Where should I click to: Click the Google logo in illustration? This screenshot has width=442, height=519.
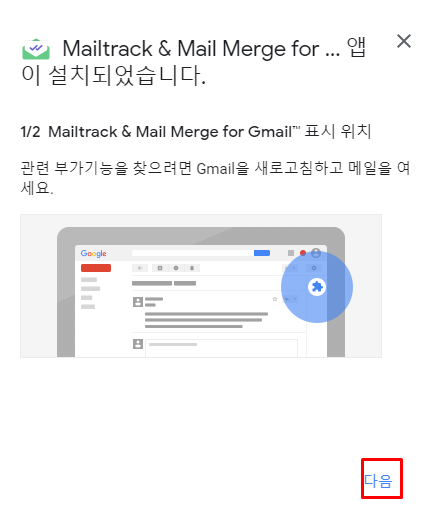tap(93, 253)
